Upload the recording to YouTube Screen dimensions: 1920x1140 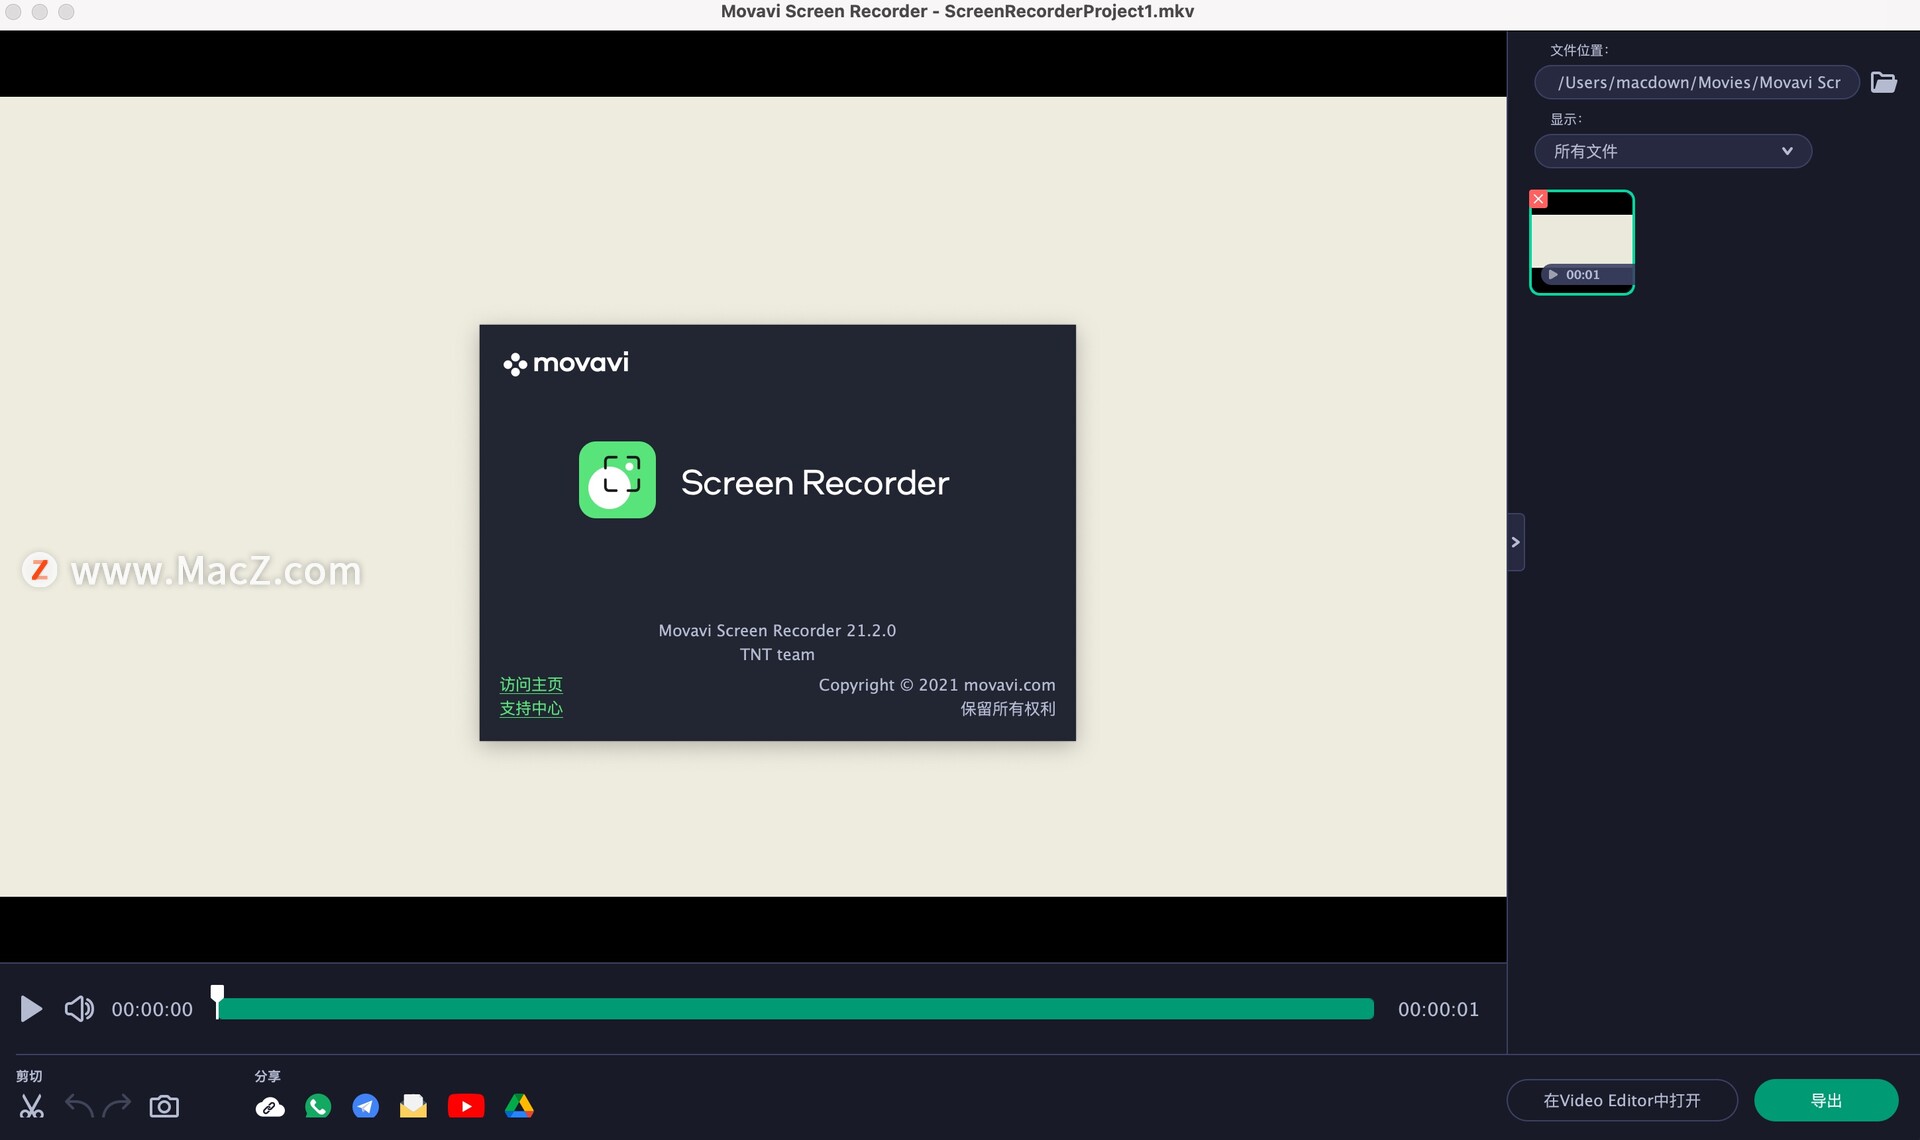pyautogui.click(x=466, y=1106)
